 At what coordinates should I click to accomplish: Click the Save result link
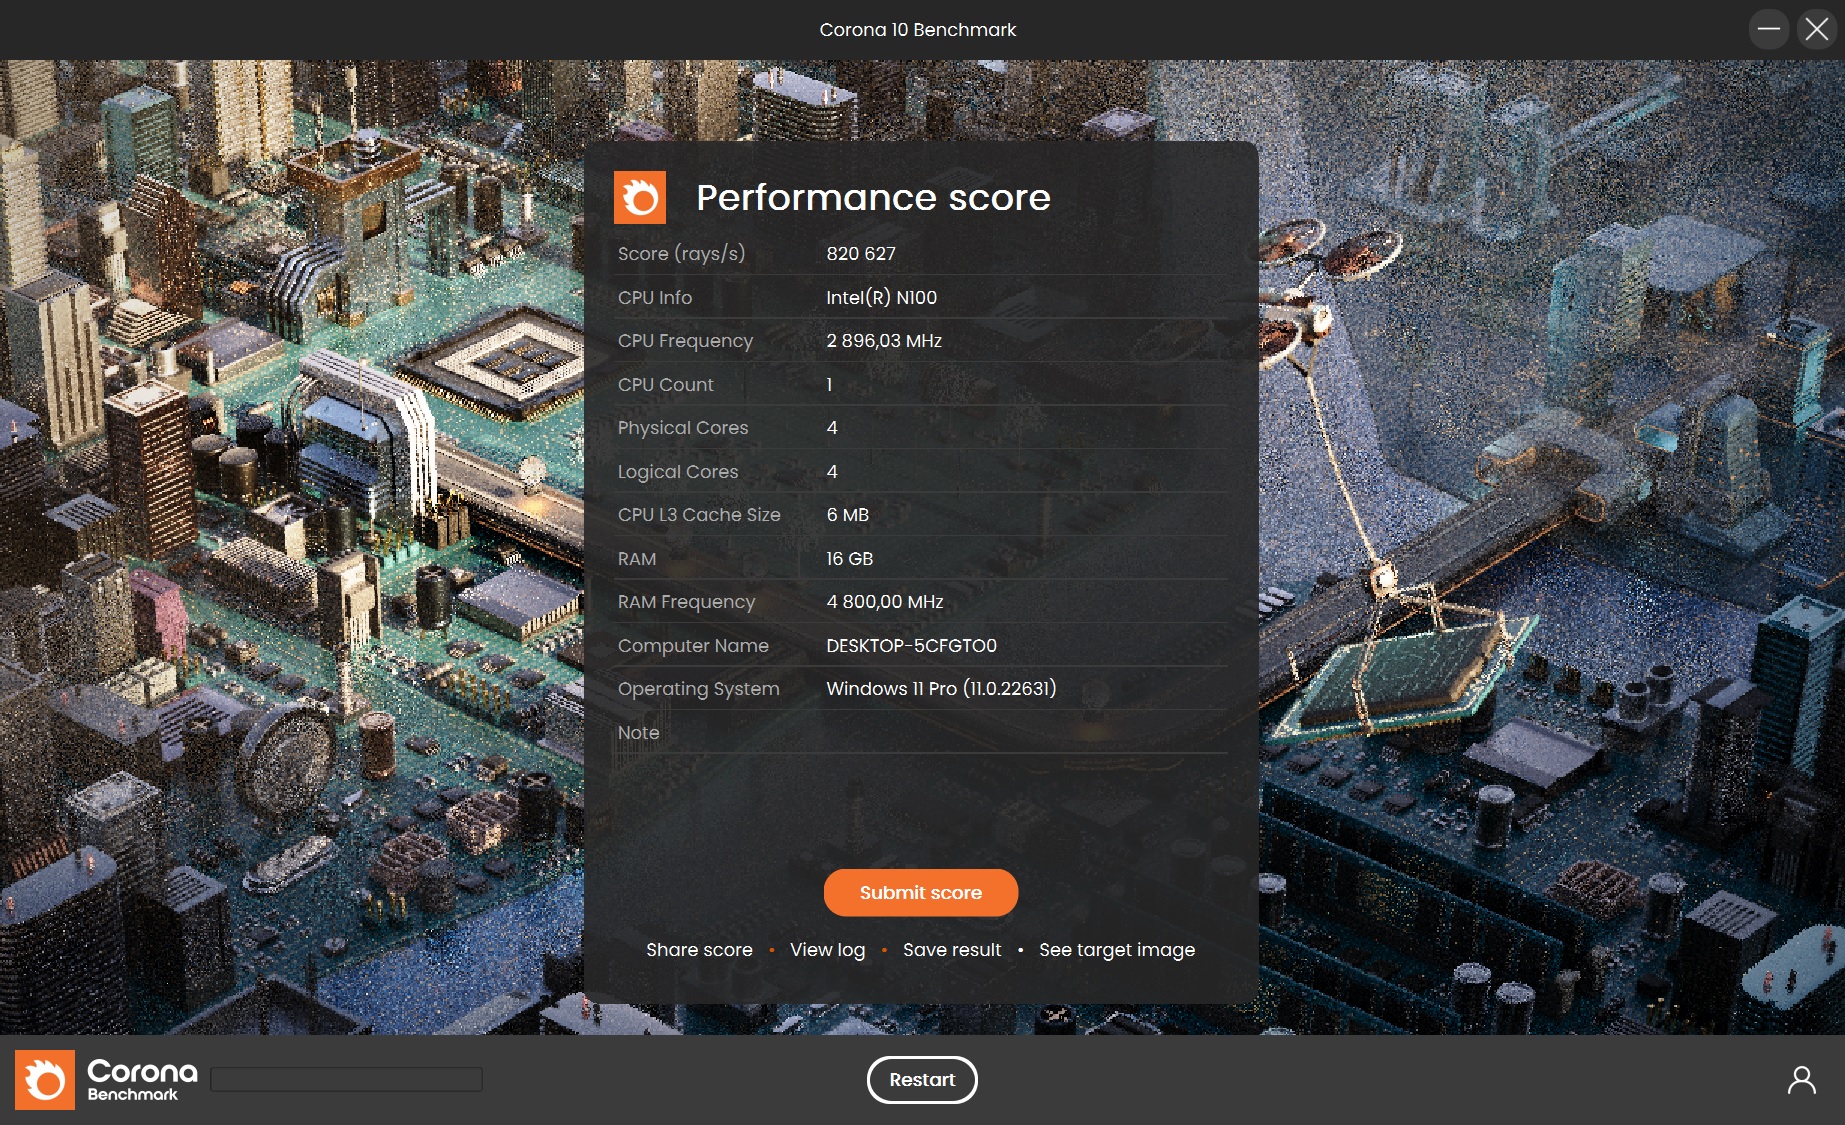point(952,950)
